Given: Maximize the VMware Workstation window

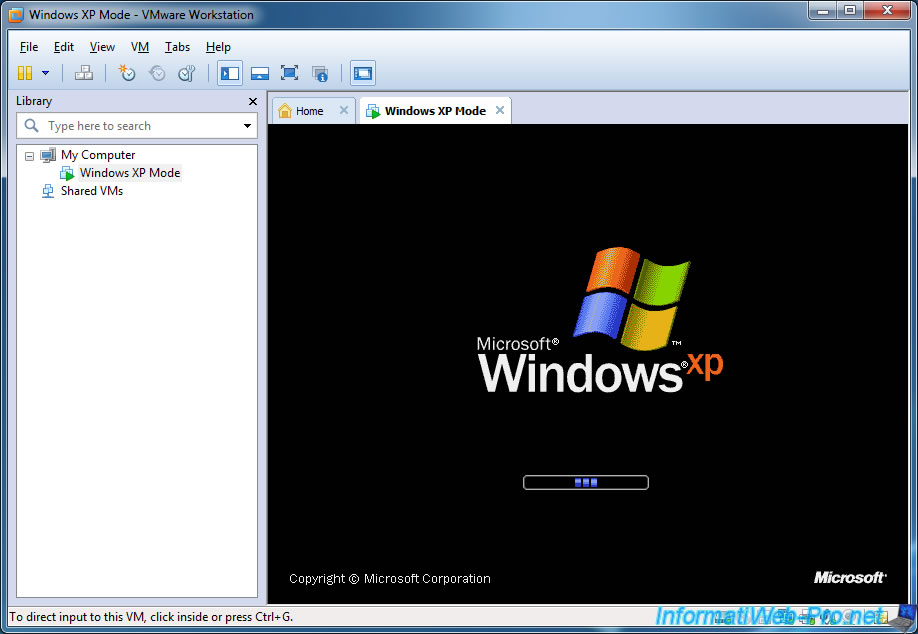Looking at the screenshot, I should point(850,10).
